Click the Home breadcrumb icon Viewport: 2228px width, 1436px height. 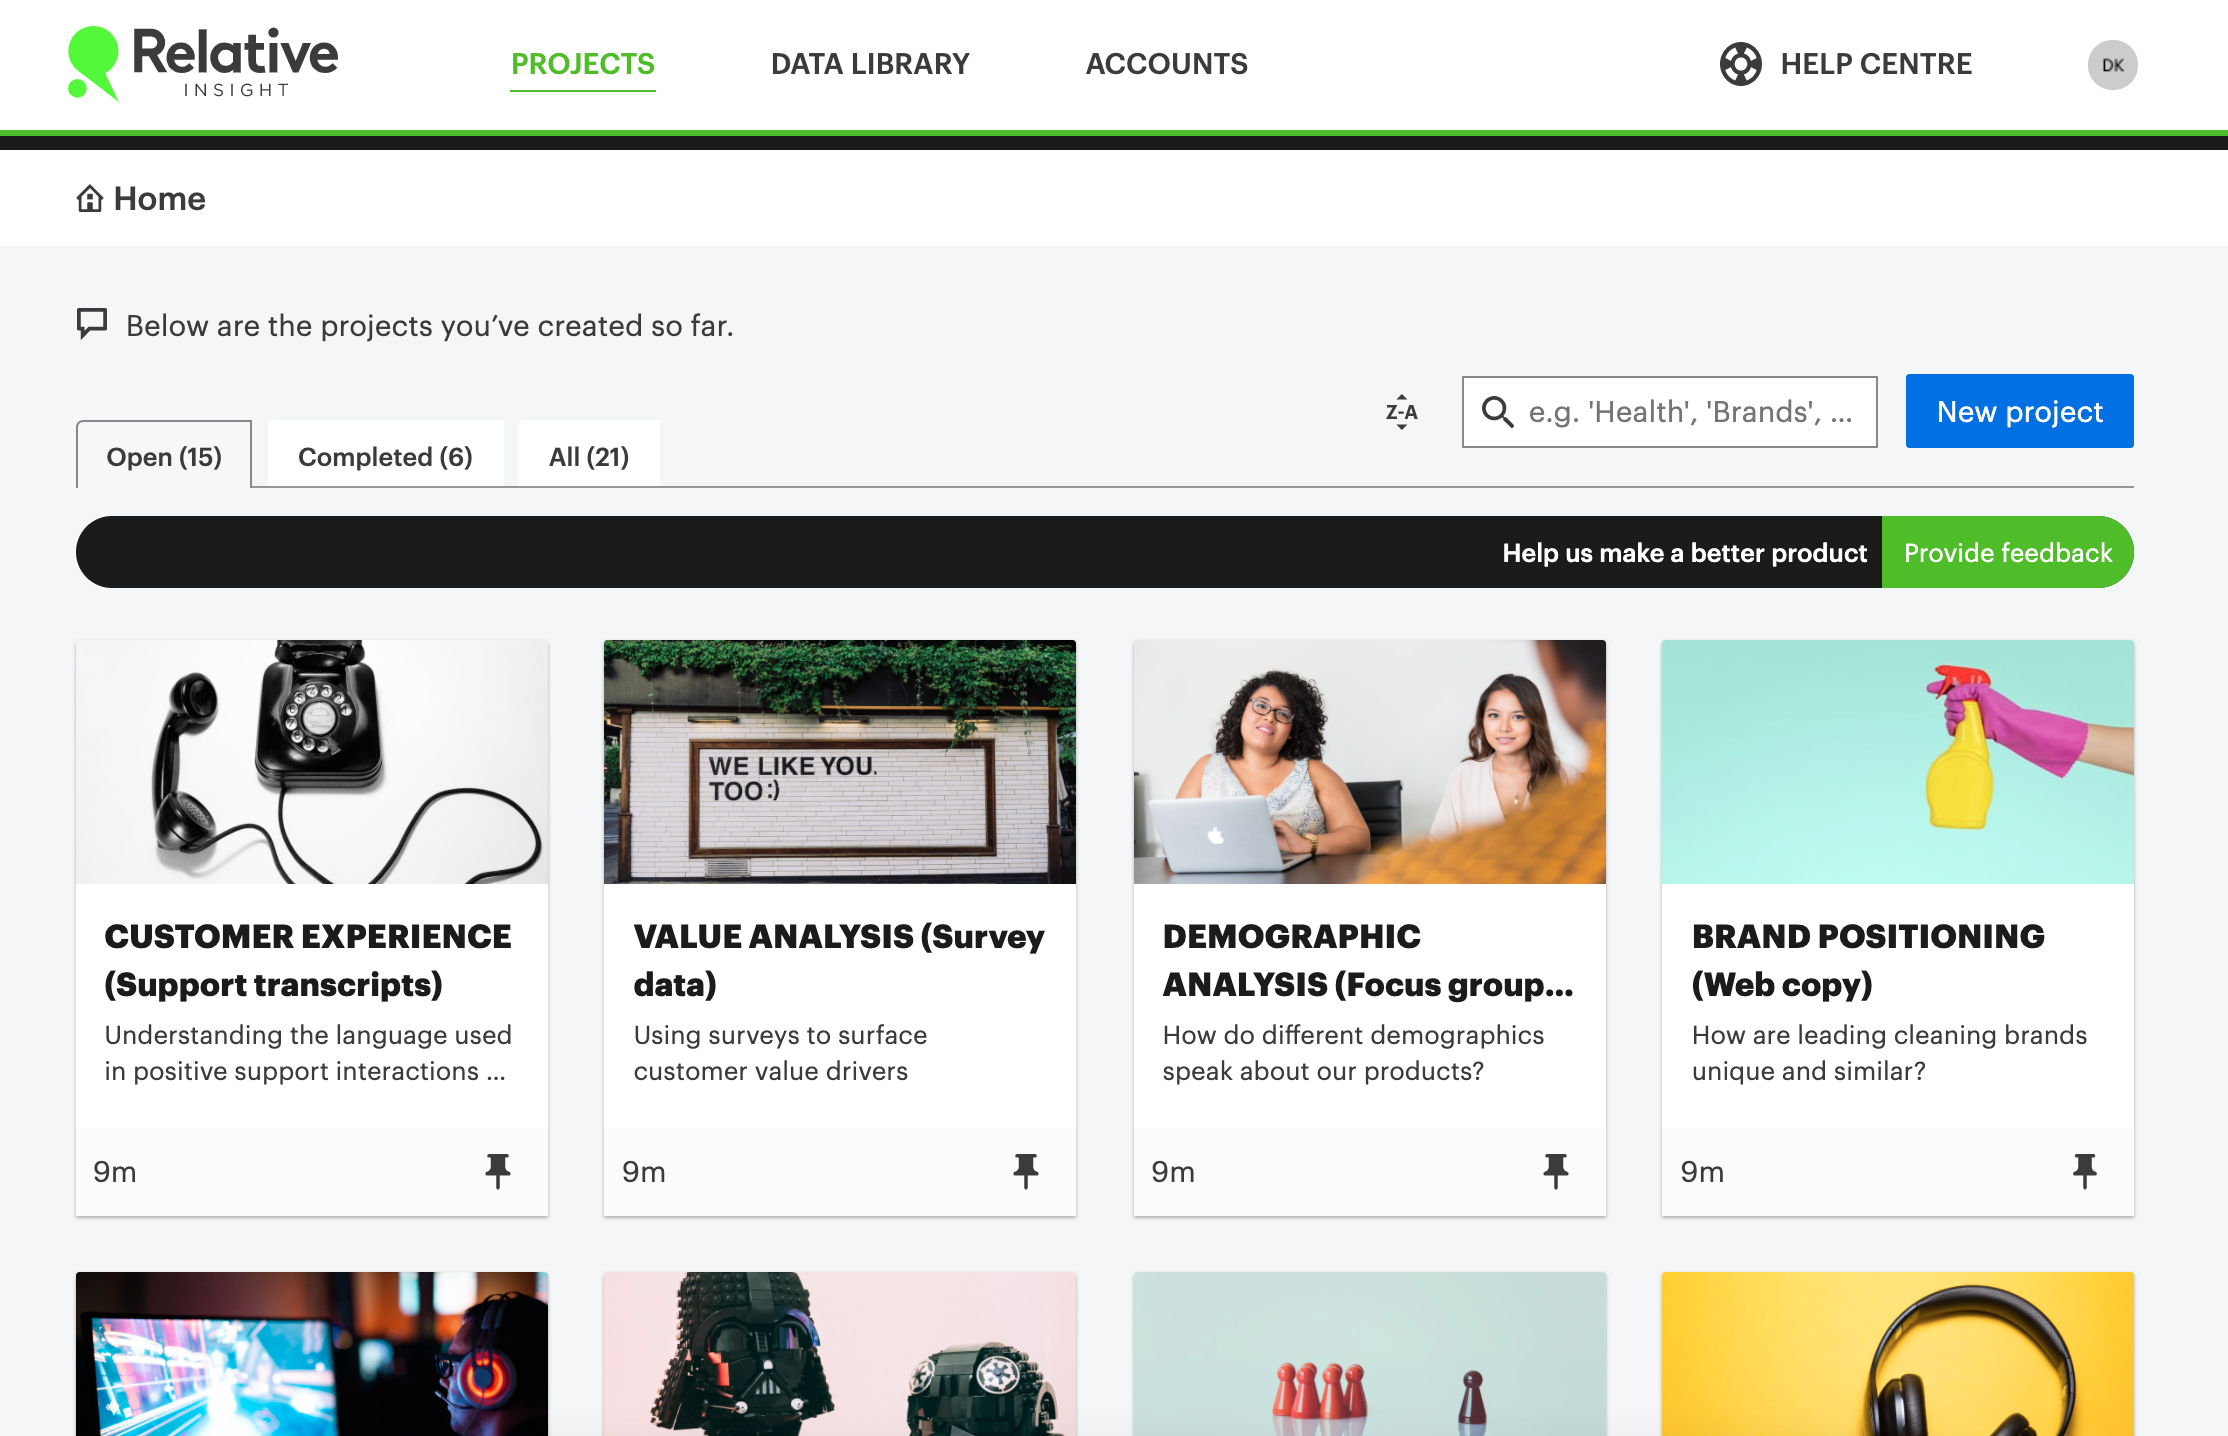pyautogui.click(x=90, y=199)
